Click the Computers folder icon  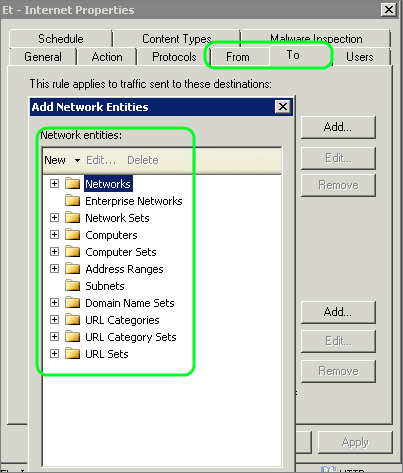click(x=73, y=235)
